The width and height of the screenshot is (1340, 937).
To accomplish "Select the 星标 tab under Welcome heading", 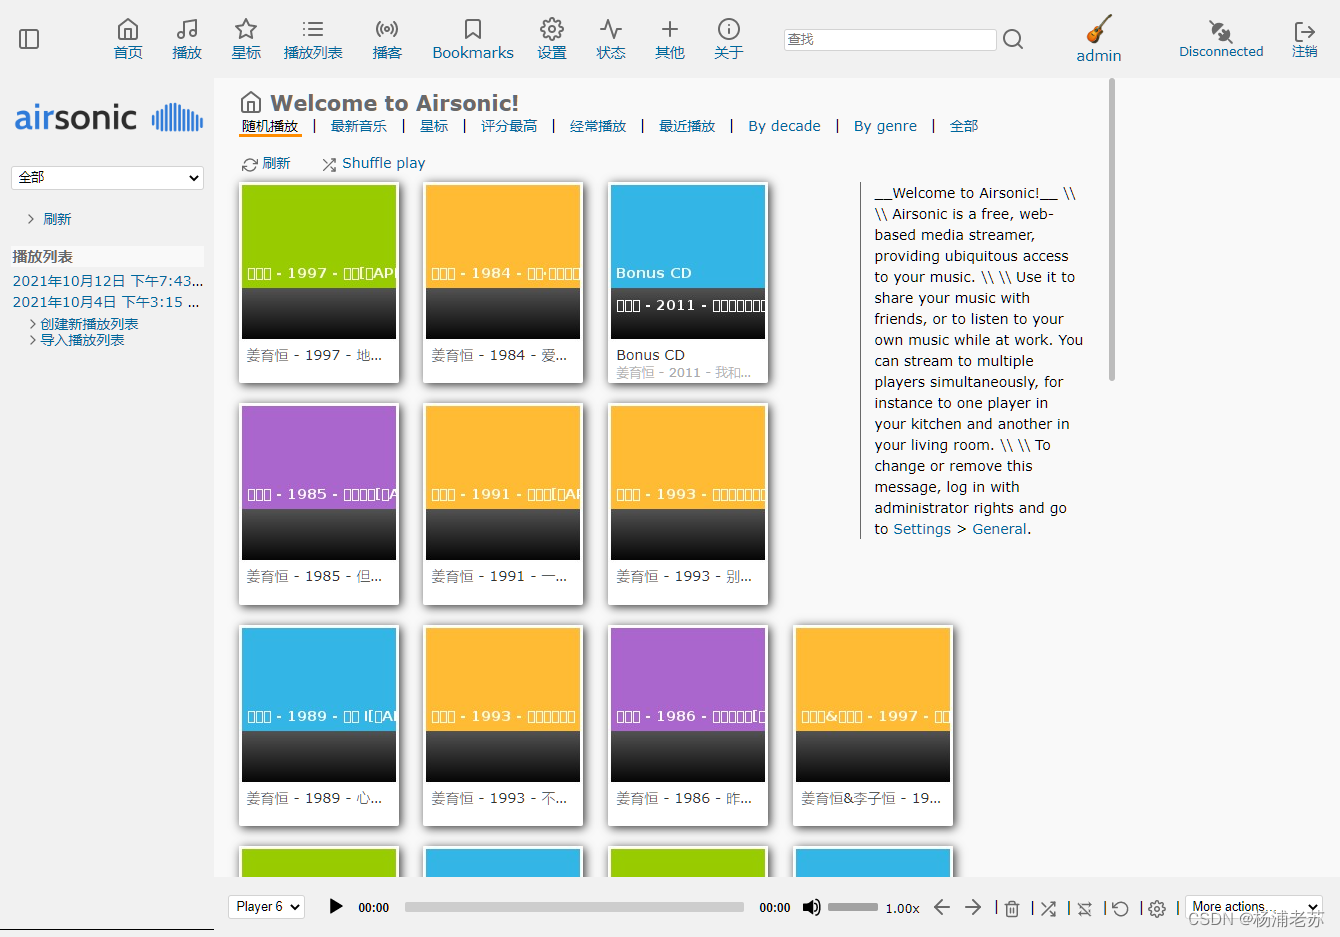I will [x=434, y=126].
